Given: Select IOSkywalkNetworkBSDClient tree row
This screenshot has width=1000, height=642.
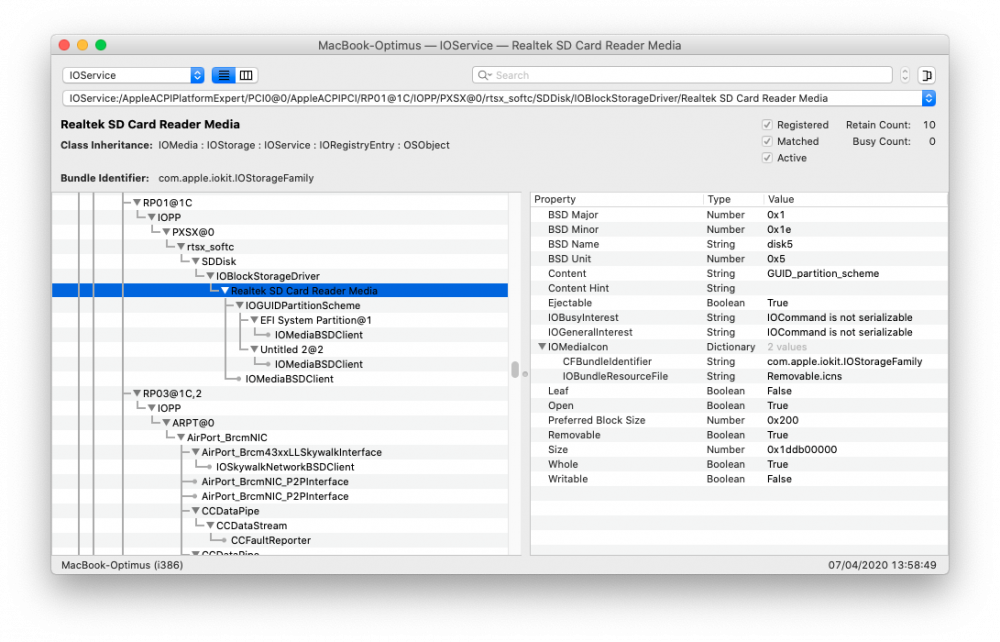Looking at the screenshot, I should click(x=280, y=467).
